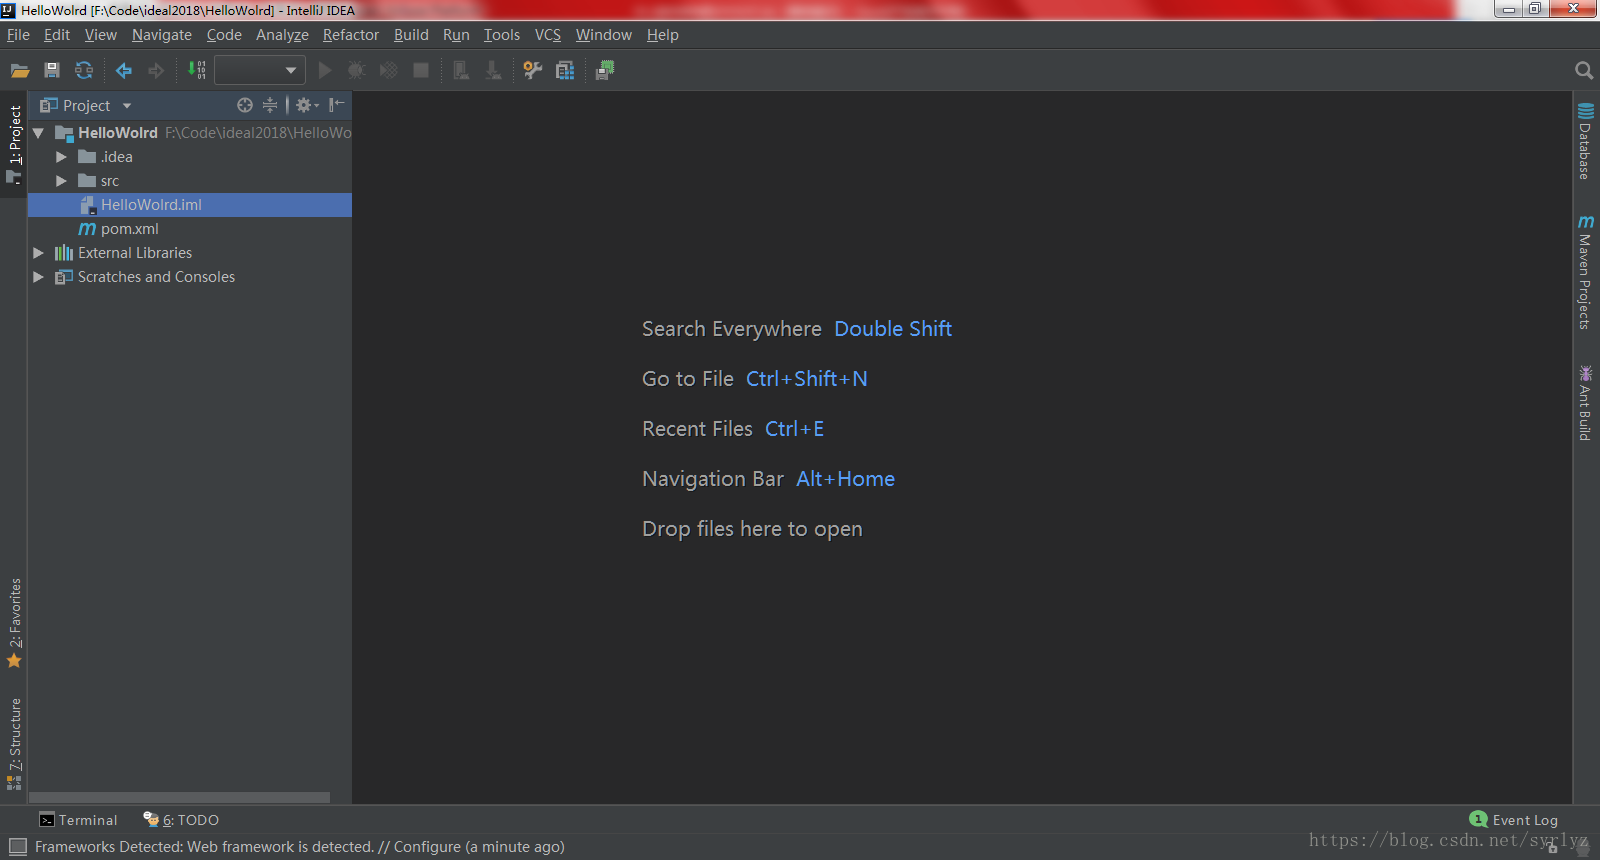Open the Project Structure icon
The width and height of the screenshot is (1600, 860).
tap(565, 70)
